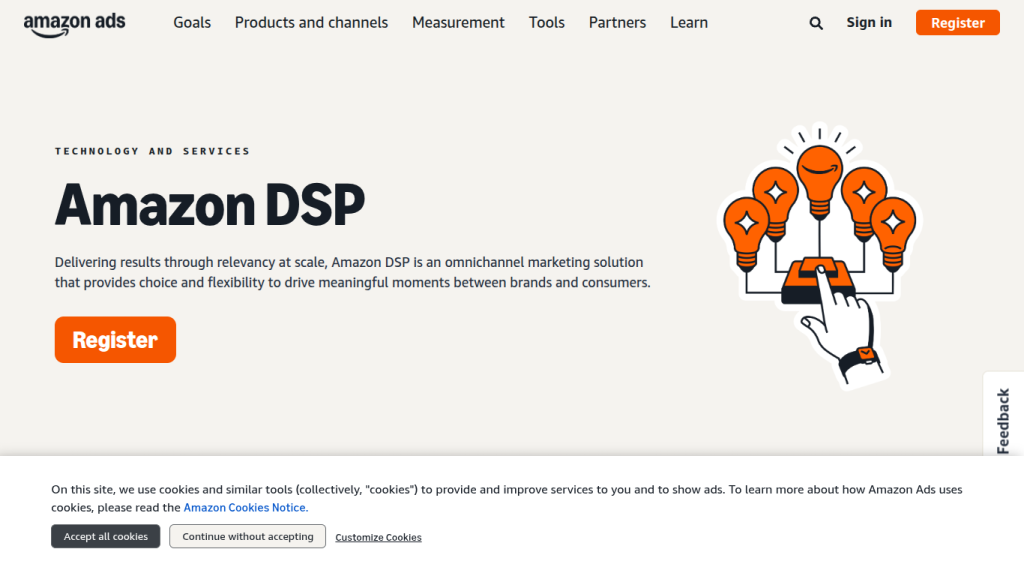
Task: Click the Technology and Services label
Action: pos(152,151)
